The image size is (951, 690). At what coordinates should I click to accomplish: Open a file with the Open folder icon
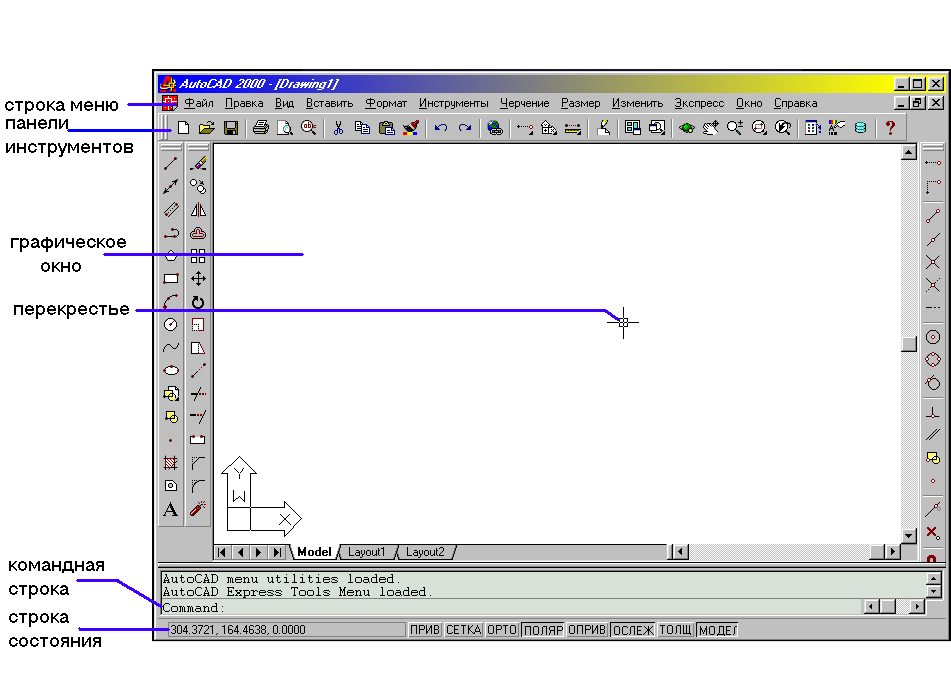(207, 128)
